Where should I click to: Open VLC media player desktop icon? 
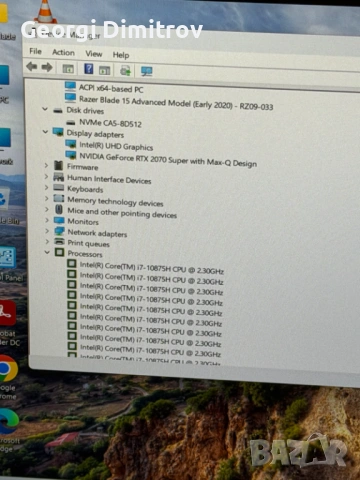coord(45,12)
